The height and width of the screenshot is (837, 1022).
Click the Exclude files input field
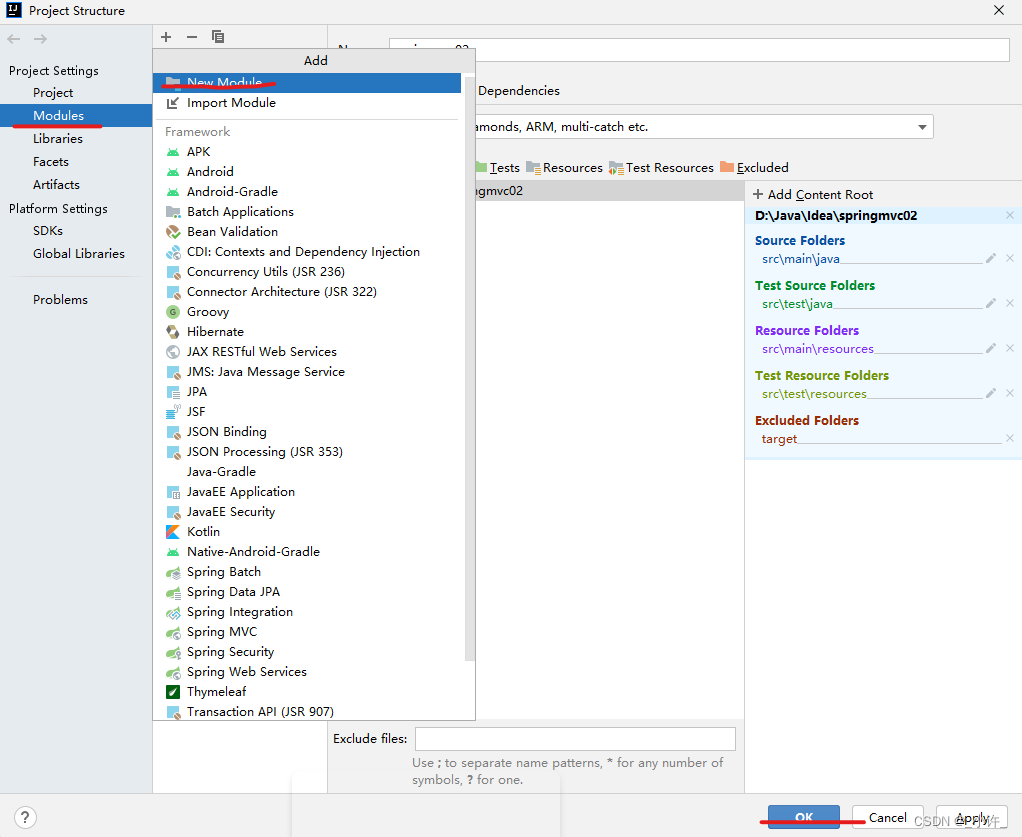(x=576, y=739)
